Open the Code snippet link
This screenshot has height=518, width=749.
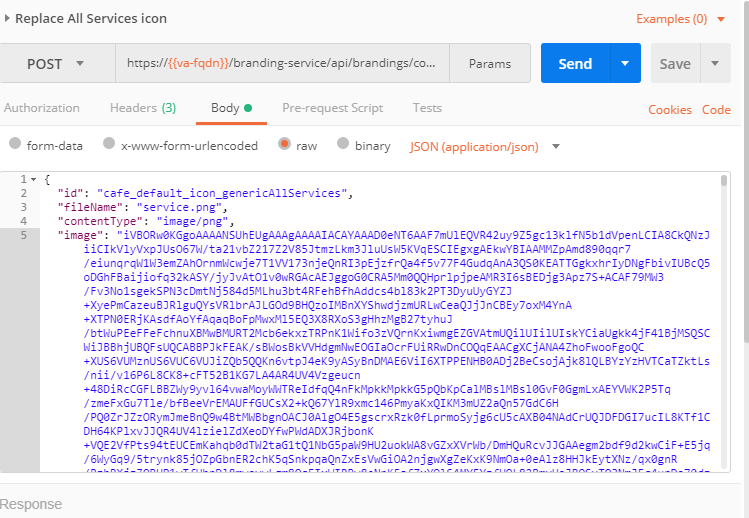716,110
